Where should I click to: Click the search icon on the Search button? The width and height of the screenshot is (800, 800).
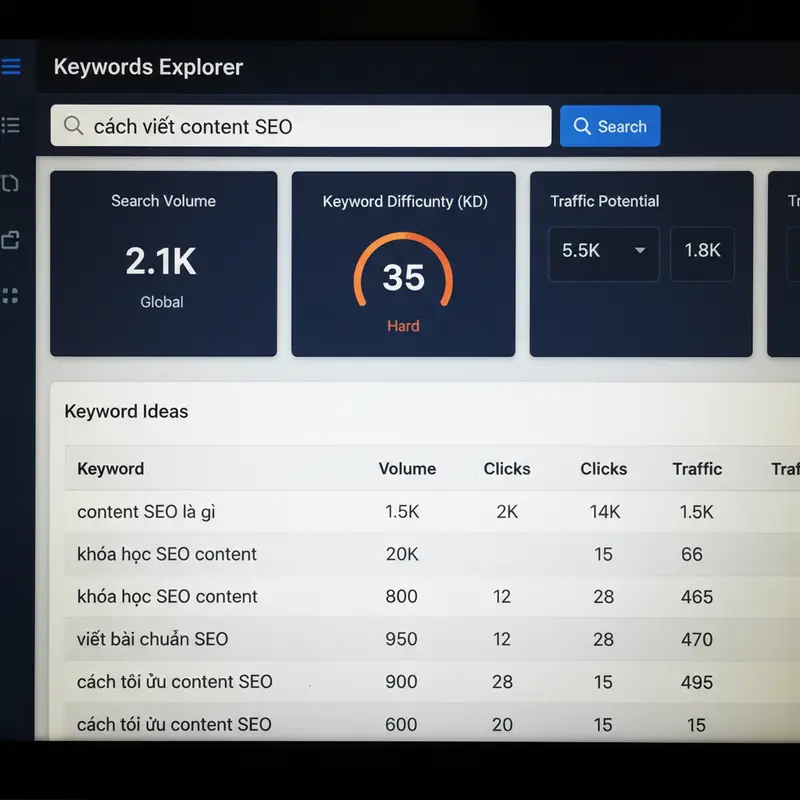click(582, 126)
